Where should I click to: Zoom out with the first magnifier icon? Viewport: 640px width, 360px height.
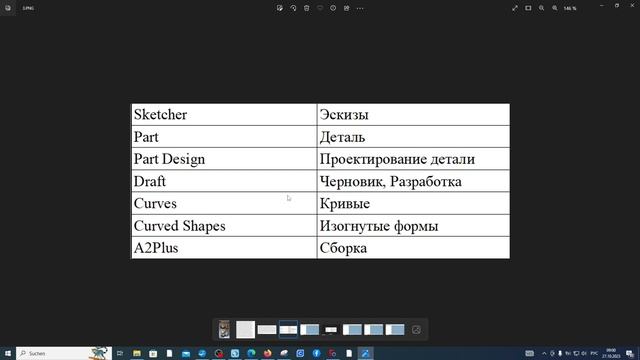[x=542, y=8]
